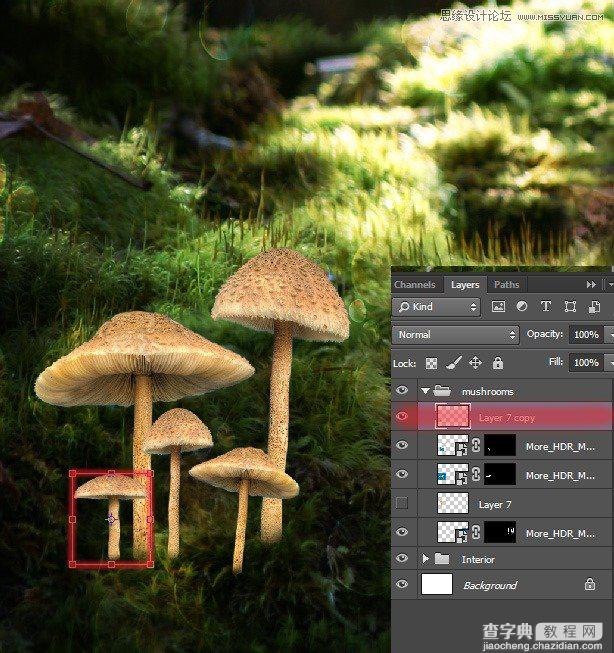Filter for smart objects icon
Image resolution: width=614 pixels, height=653 pixels.
tap(594, 307)
